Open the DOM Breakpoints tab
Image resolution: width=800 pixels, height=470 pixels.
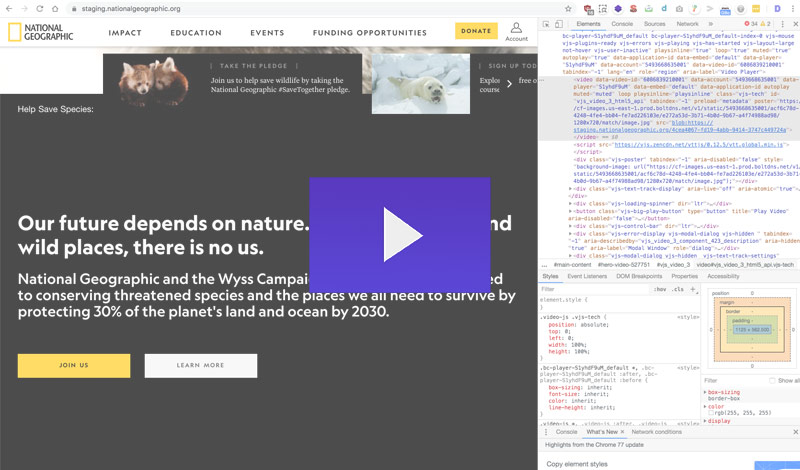pyautogui.click(x=639, y=276)
